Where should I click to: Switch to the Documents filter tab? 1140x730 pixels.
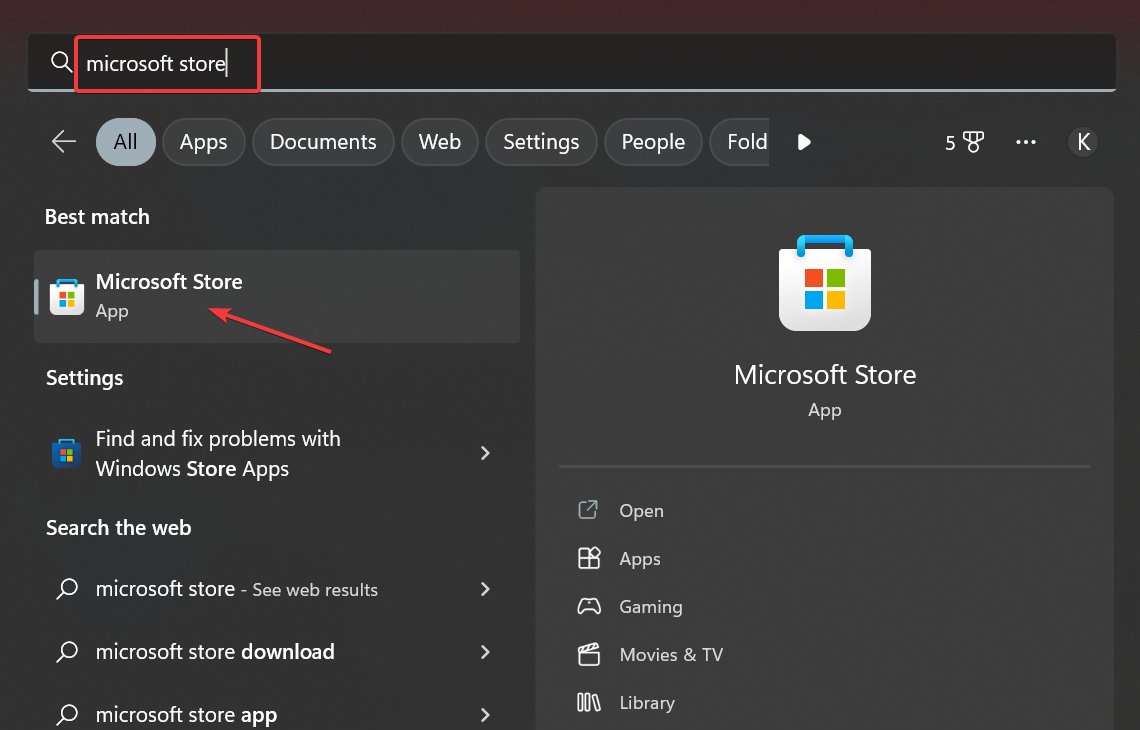[323, 142]
